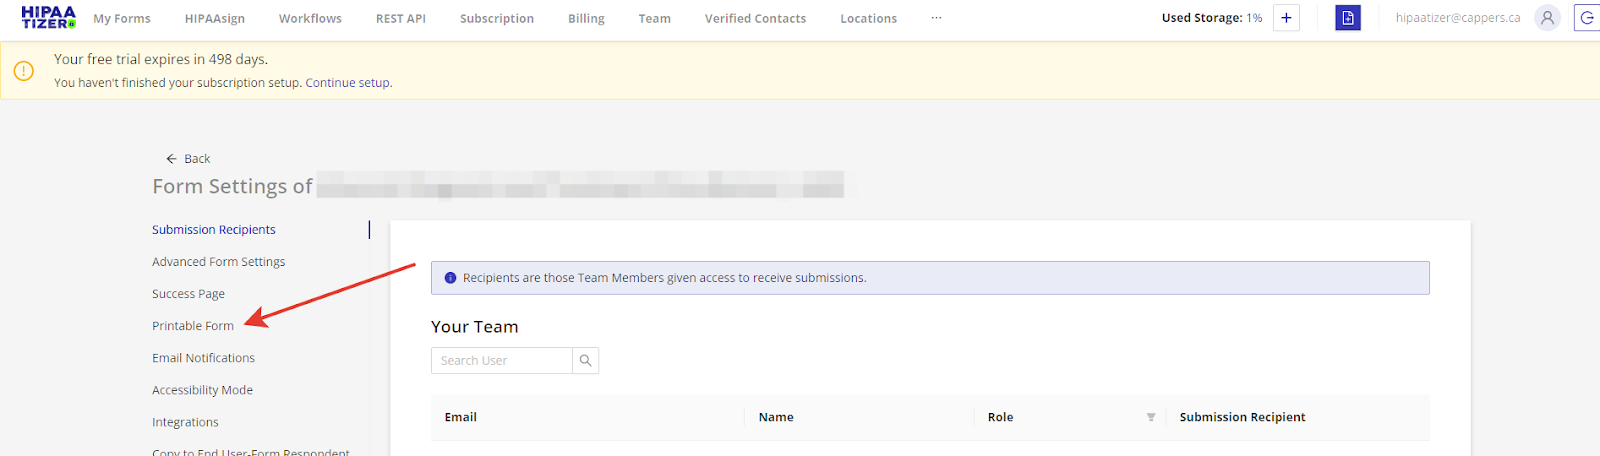Click the warning icon in the trial banner
This screenshot has height=456, width=1600.
[x=24, y=71]
